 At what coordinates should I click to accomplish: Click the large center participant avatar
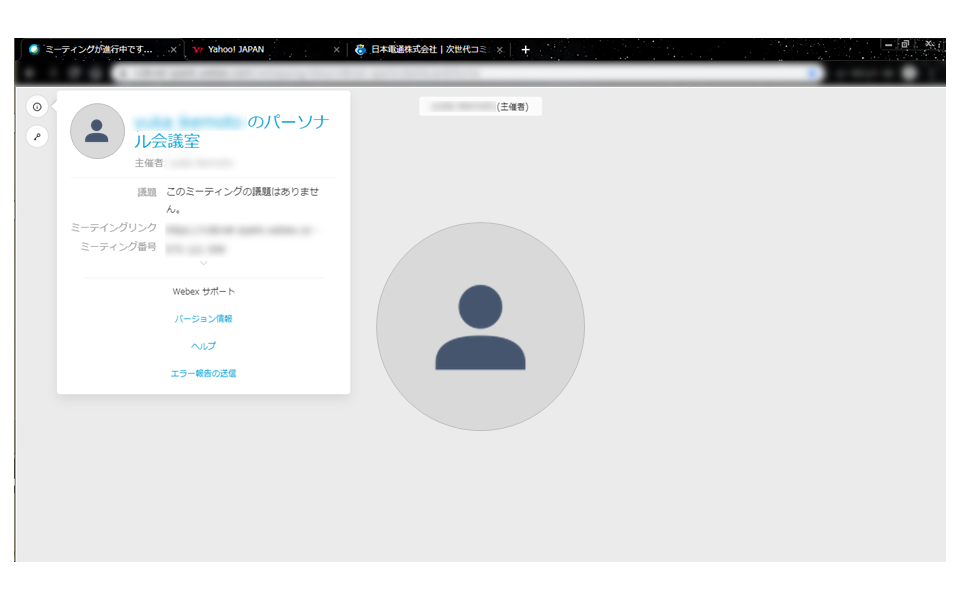pyautogui.click(x=481, y=326)
